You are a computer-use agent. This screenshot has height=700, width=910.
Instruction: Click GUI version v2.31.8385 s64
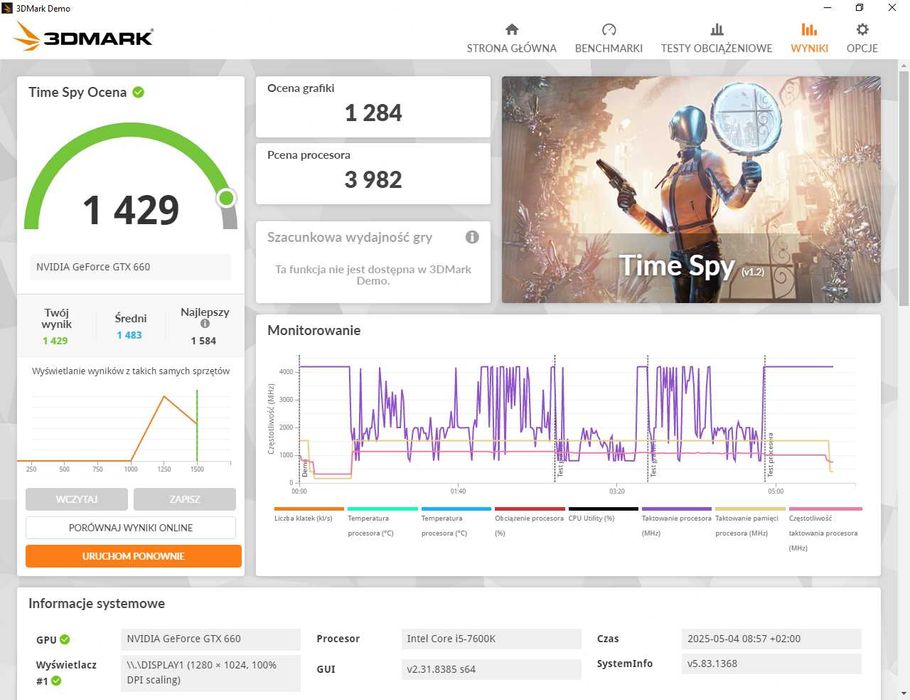click(x=491, y=669)
